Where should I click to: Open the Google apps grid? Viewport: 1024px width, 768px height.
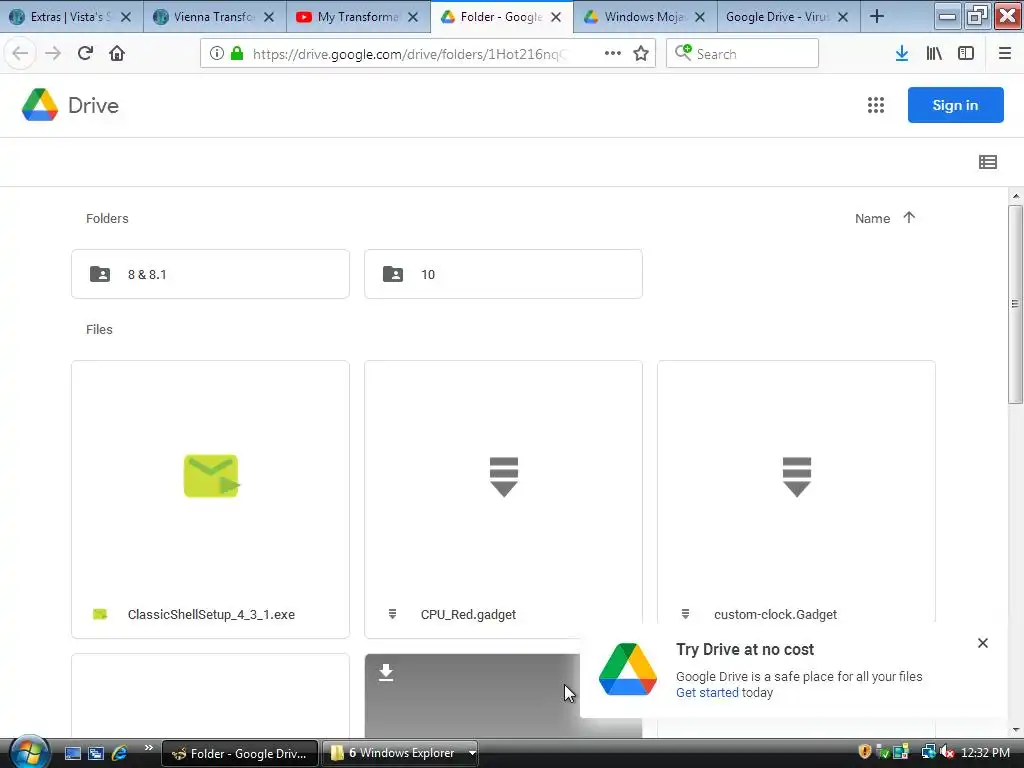[x=876, y=105]
